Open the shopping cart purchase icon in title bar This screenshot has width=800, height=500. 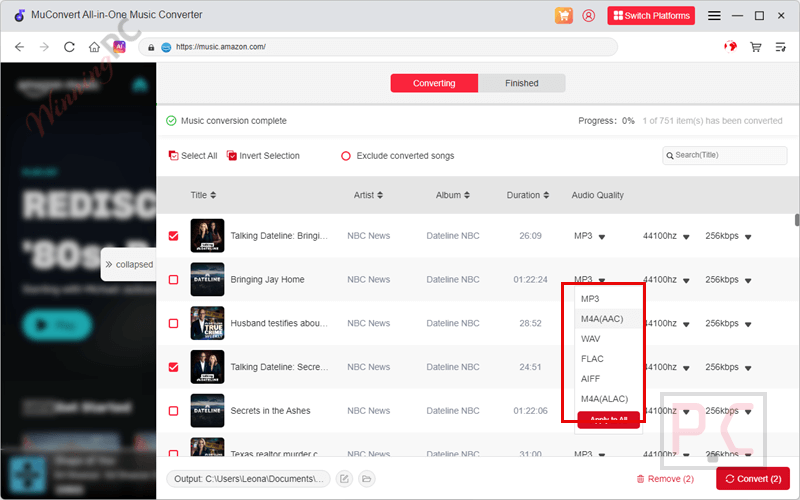[x=563, y=15]
